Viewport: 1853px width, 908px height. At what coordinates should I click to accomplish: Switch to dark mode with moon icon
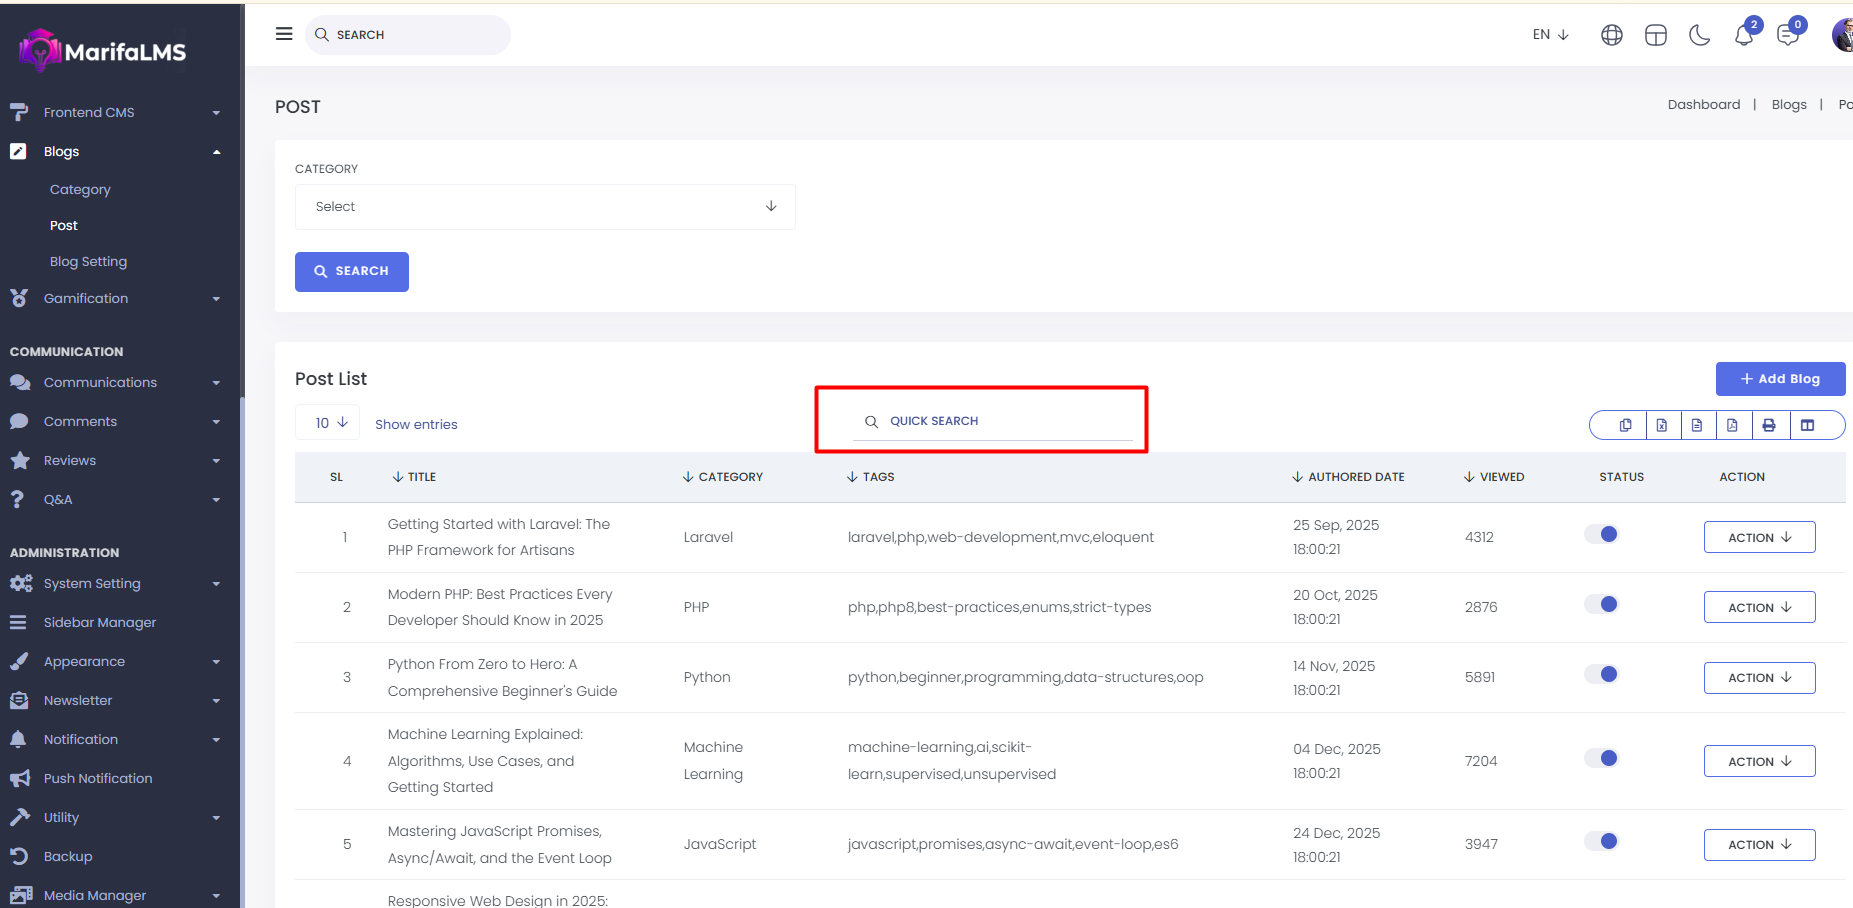coord(1699,36)
